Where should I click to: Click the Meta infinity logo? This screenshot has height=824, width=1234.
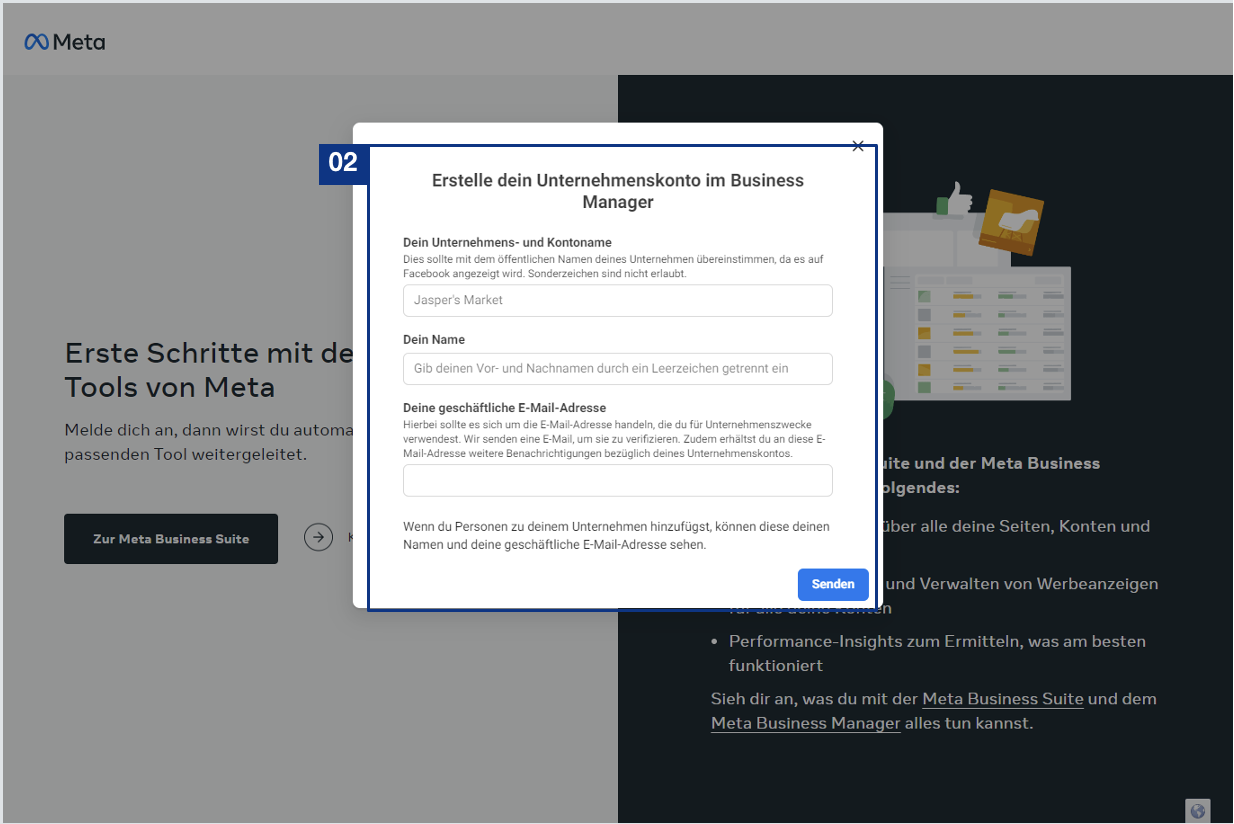(x=36, y=41)
